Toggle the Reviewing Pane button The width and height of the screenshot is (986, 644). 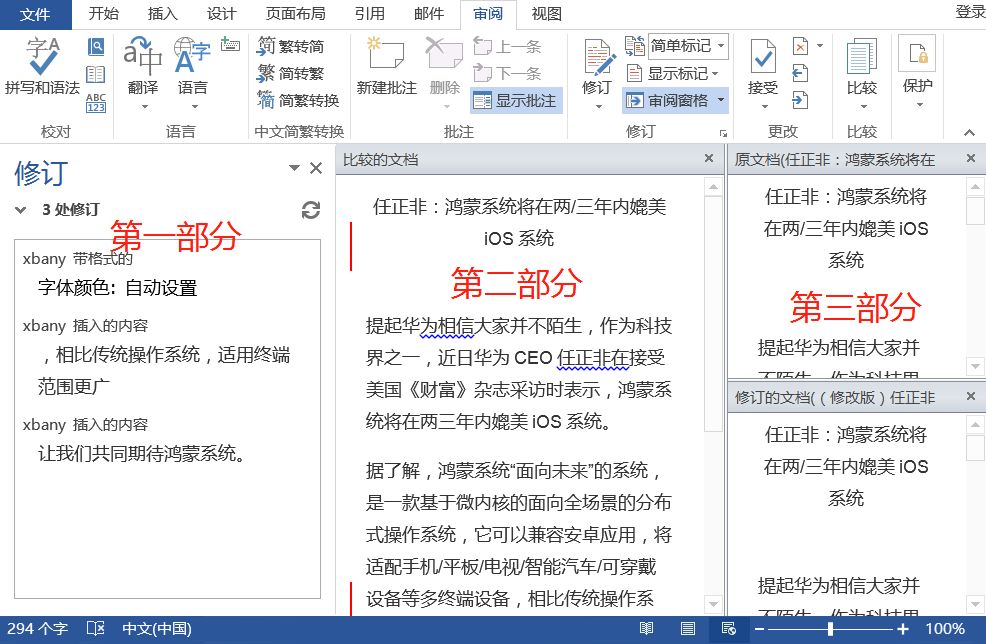pos(668,101)
